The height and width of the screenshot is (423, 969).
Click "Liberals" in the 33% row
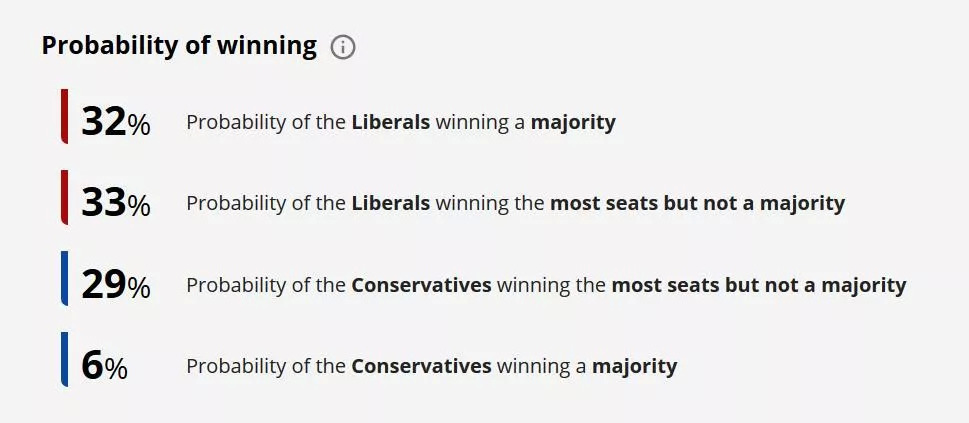[390, 203]
